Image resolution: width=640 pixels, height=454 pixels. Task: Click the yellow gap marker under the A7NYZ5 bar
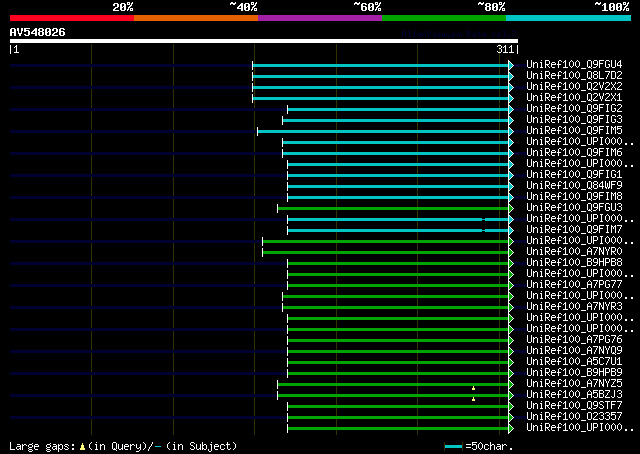tap(473, 388)
